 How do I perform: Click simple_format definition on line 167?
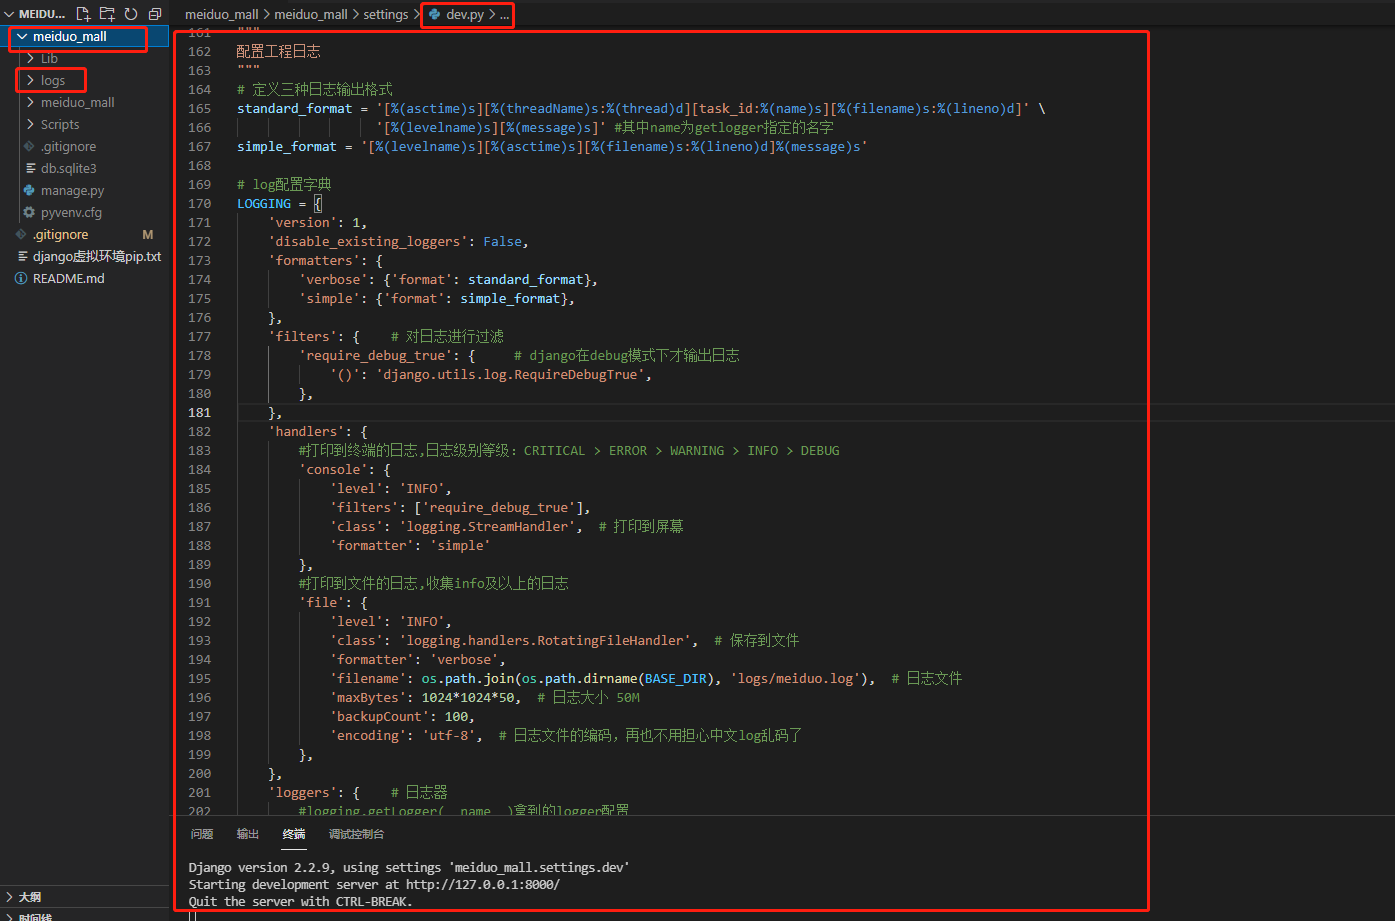click(287, 146)
